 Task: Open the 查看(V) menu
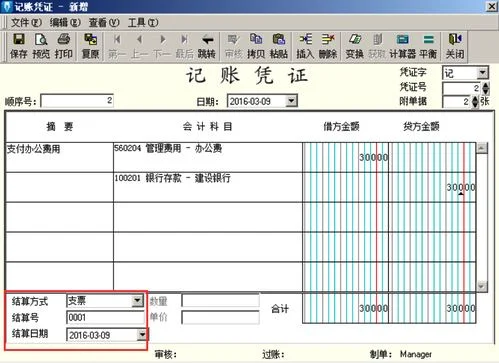click(104, 23)
